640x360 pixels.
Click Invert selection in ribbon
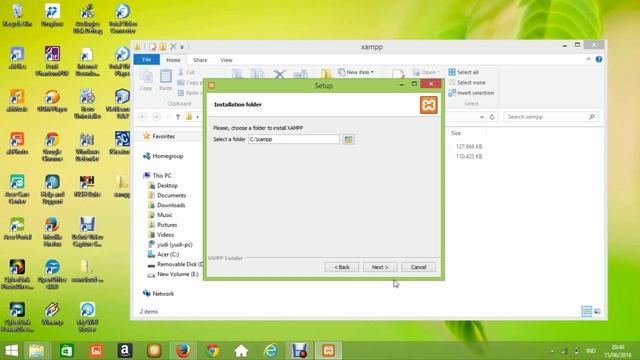point(471,93)
